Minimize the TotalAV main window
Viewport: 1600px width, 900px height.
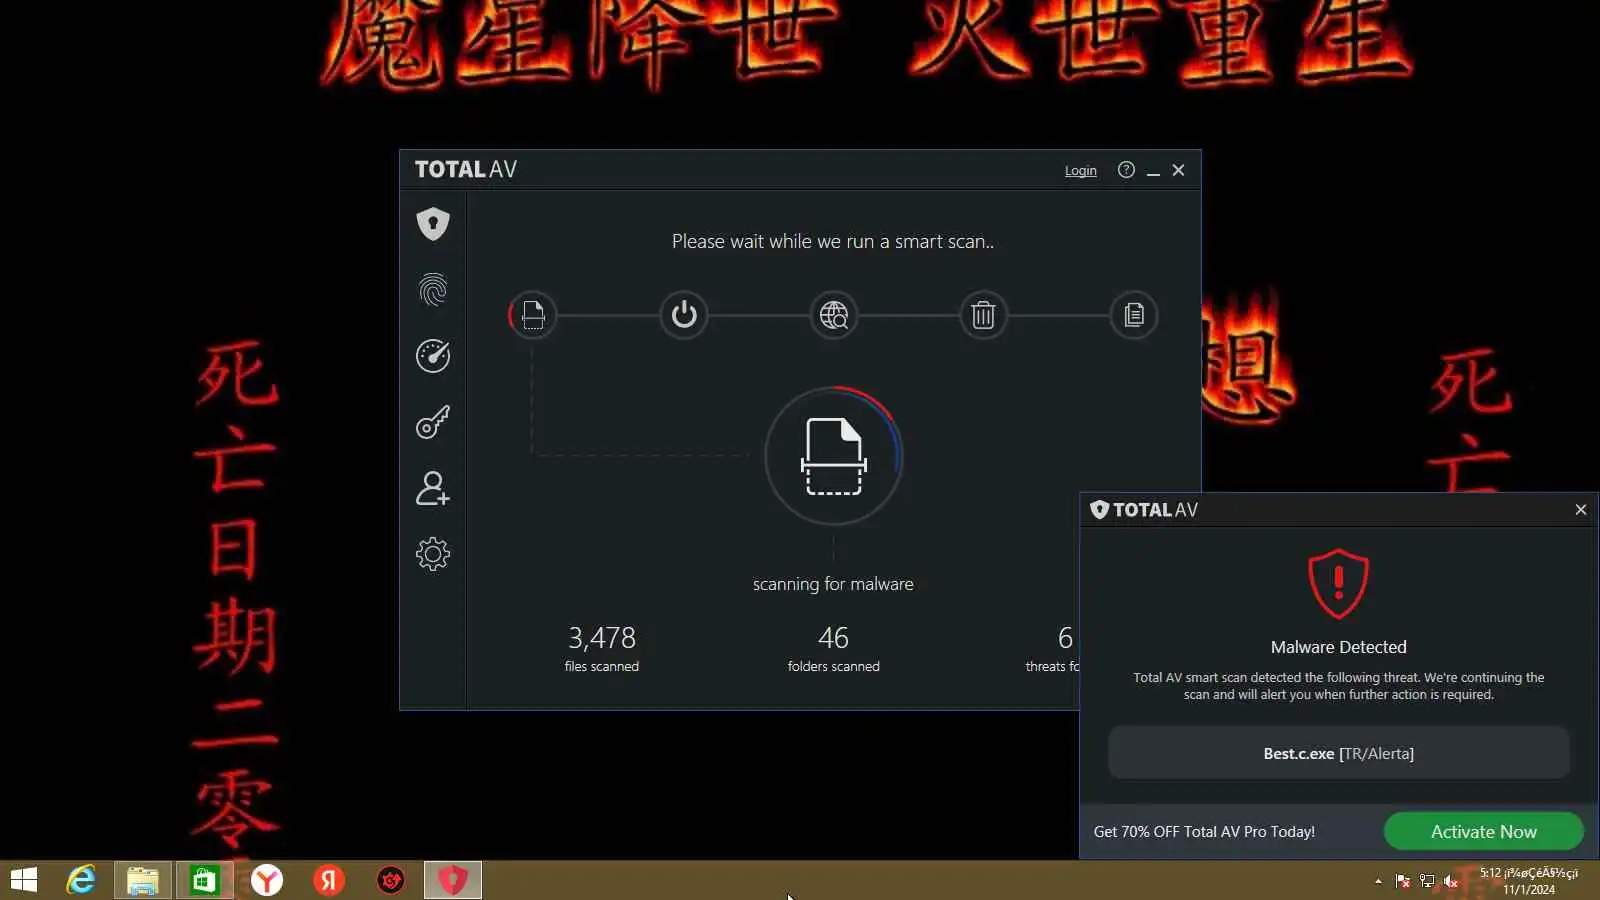[x=1153, y=171]
